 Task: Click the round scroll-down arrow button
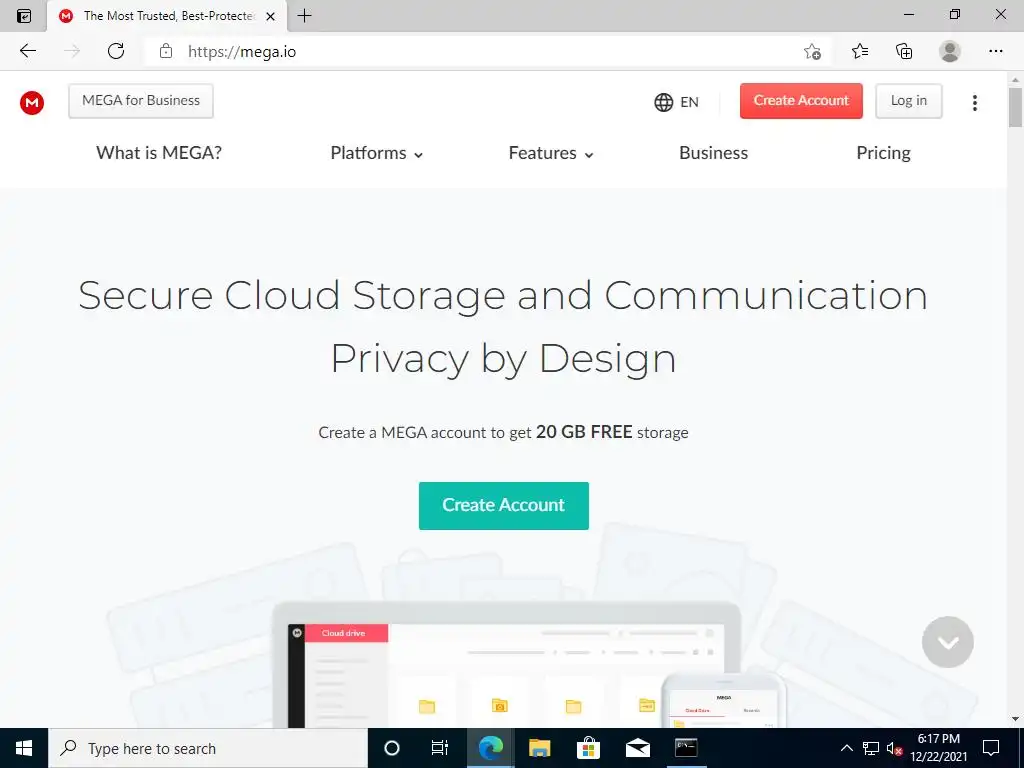[x=948, y=642]
